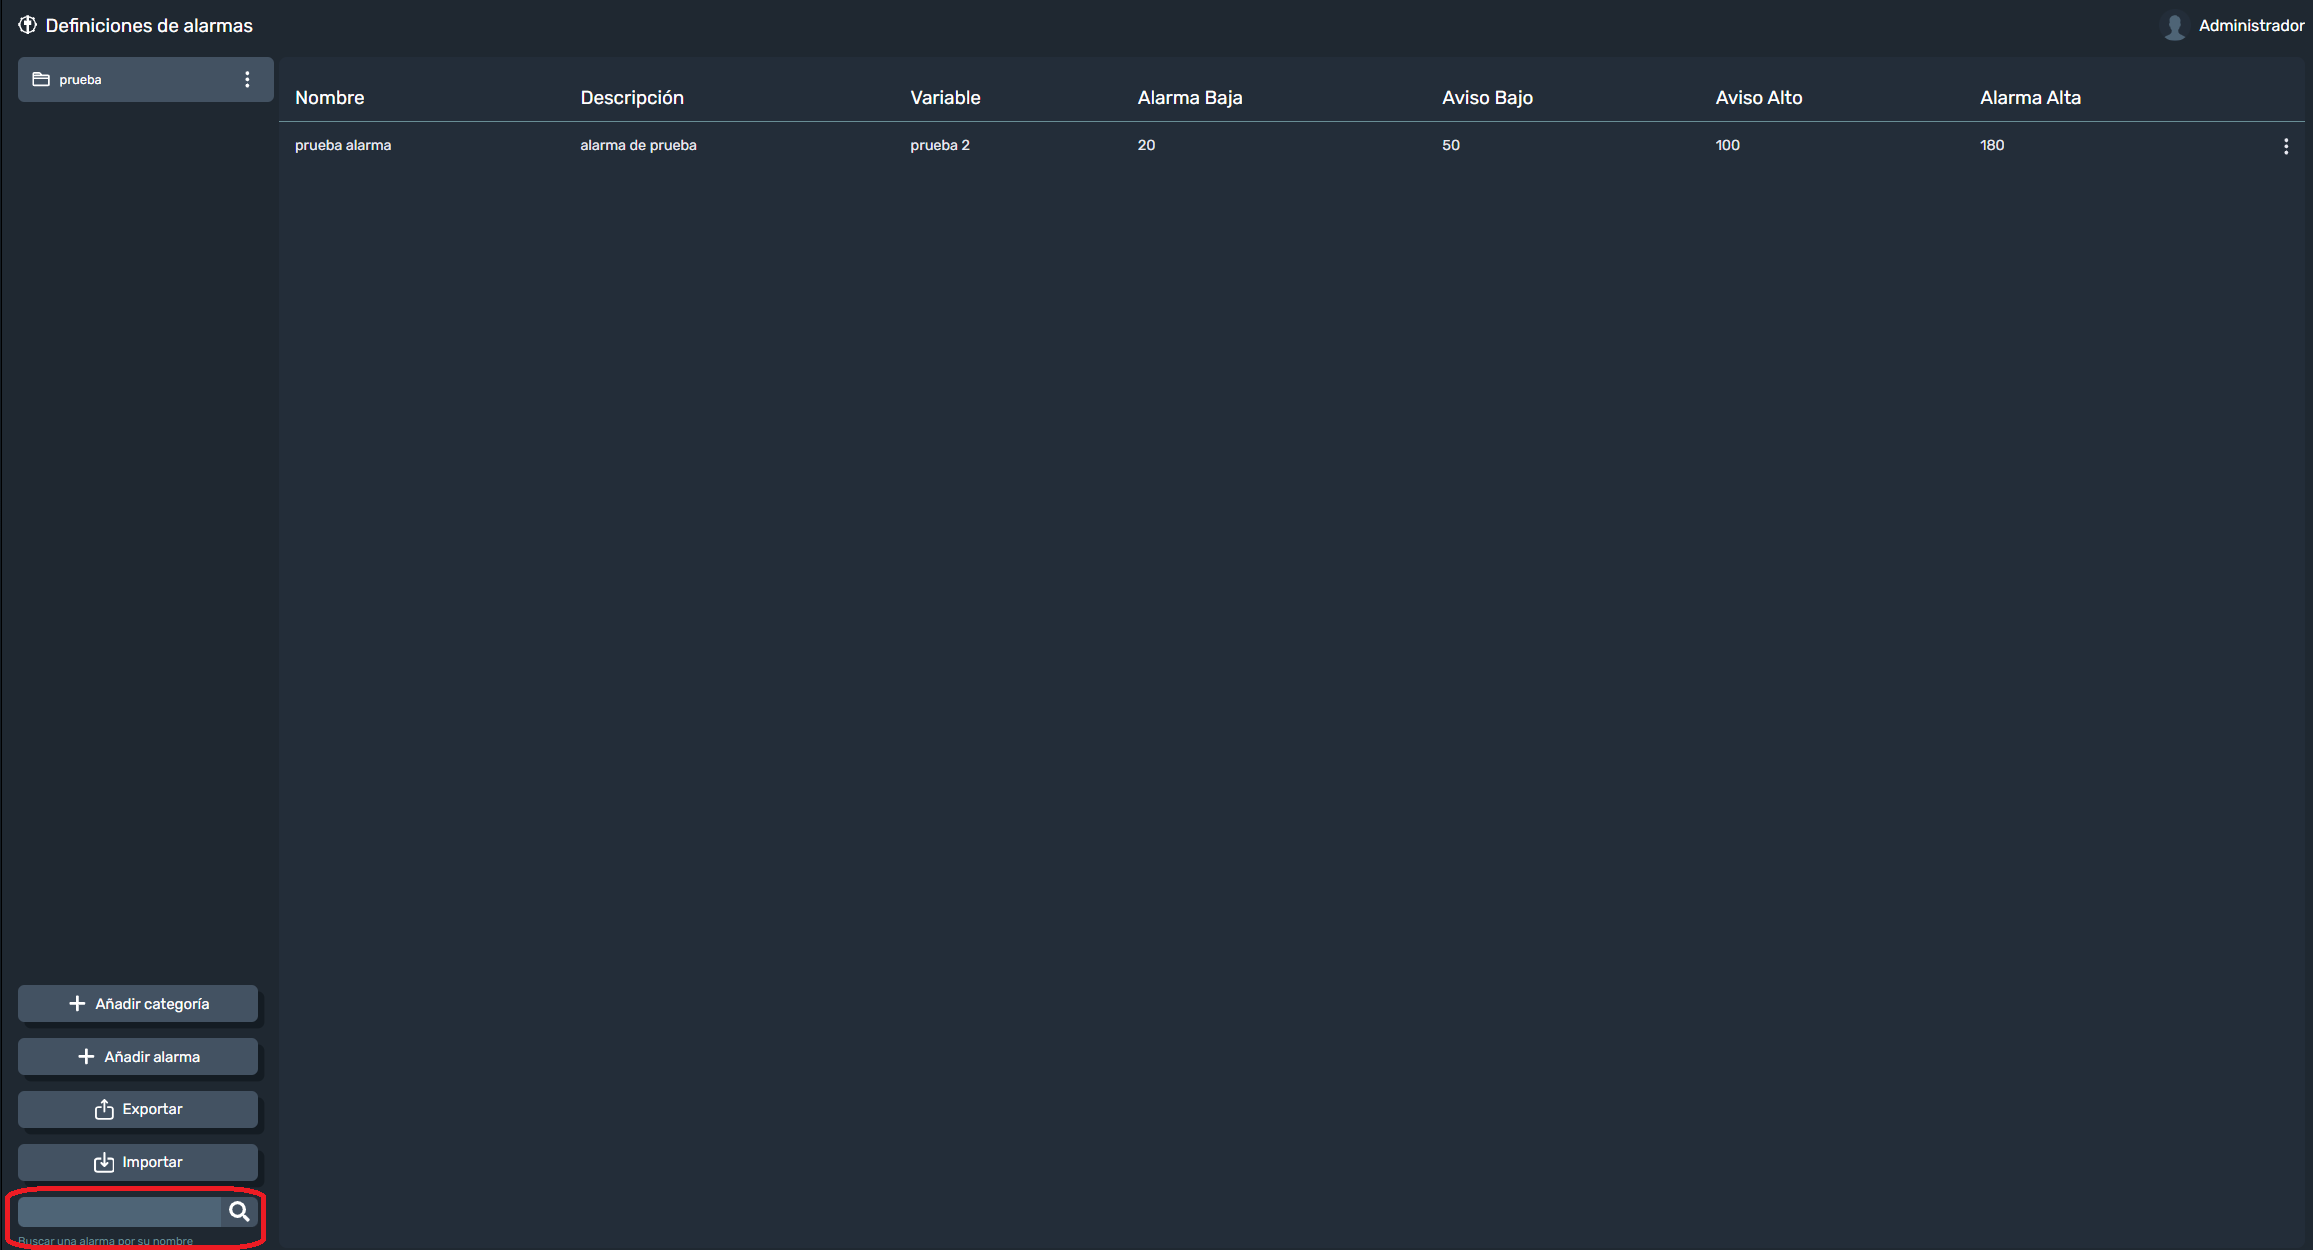
Task: Select the prueba category folder
Action: (x=146, y=79)
